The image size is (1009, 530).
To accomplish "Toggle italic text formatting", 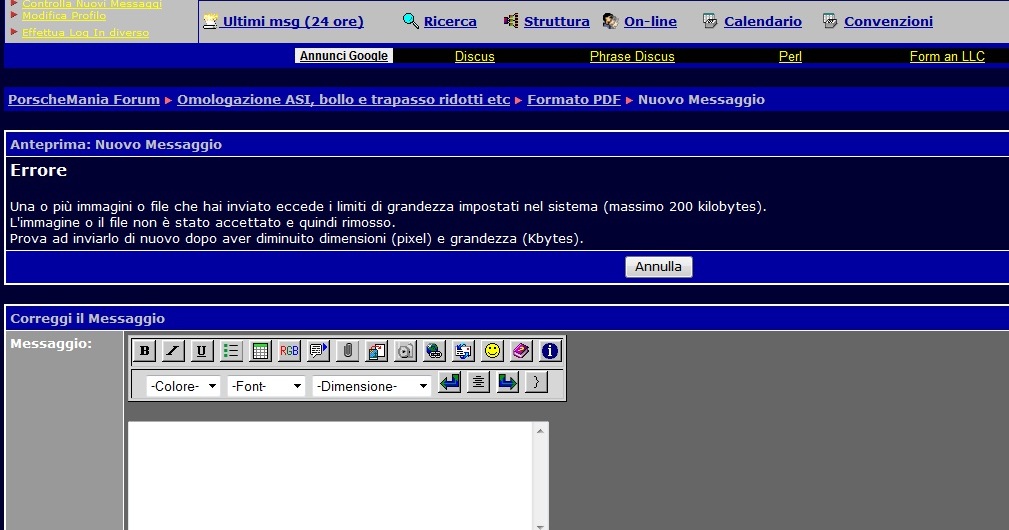I will pos(173,351).
